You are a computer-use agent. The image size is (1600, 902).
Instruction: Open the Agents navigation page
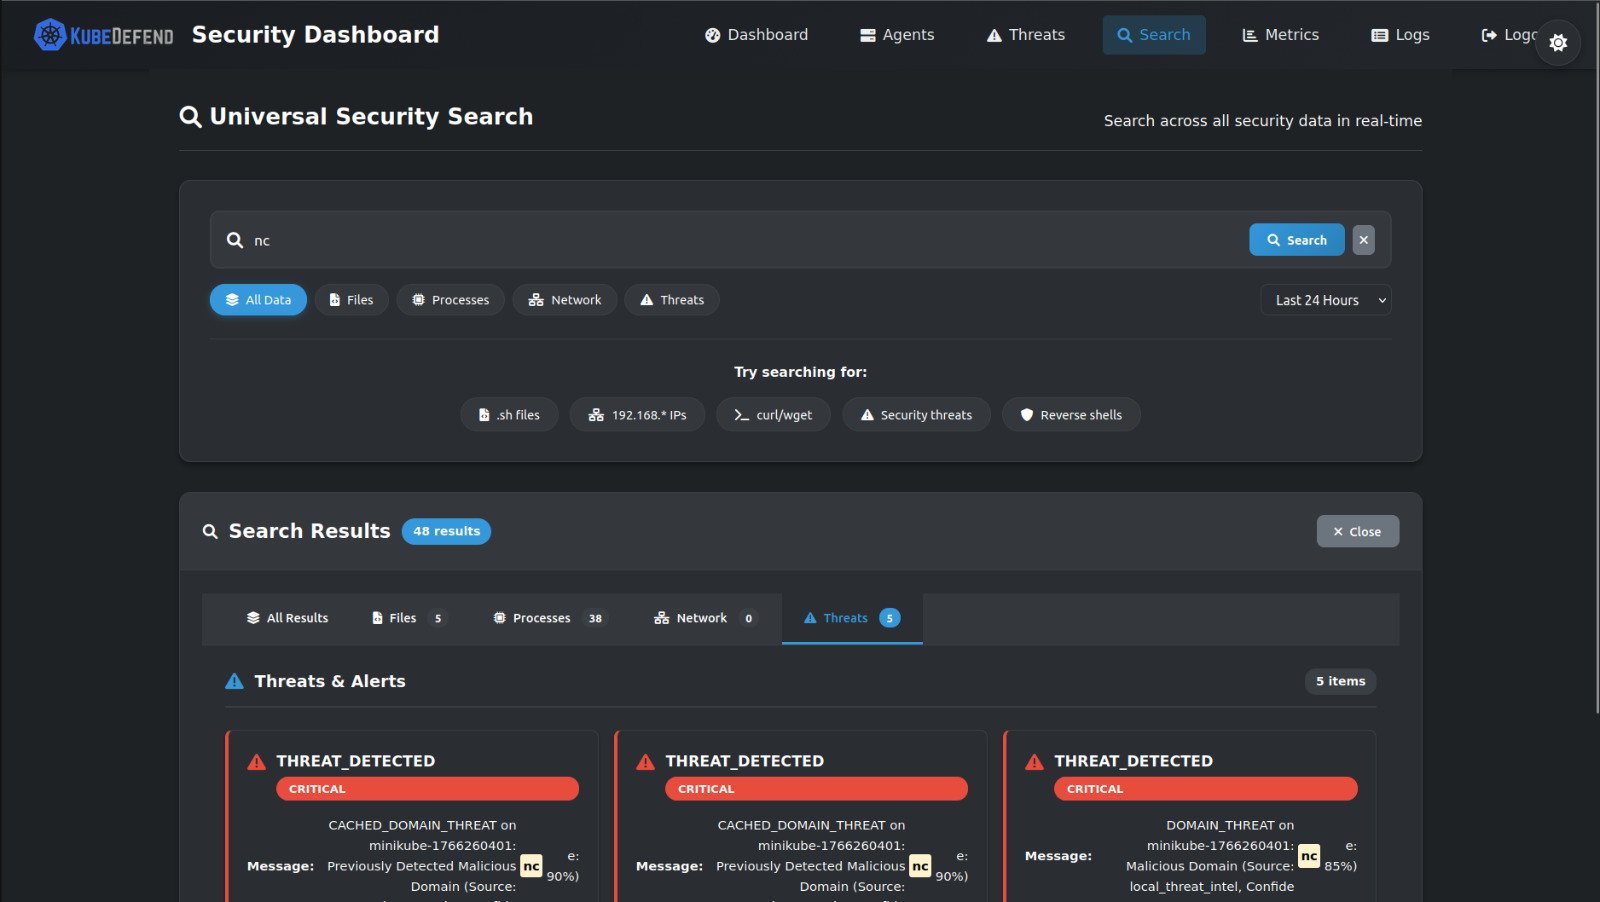coord(897,35)
